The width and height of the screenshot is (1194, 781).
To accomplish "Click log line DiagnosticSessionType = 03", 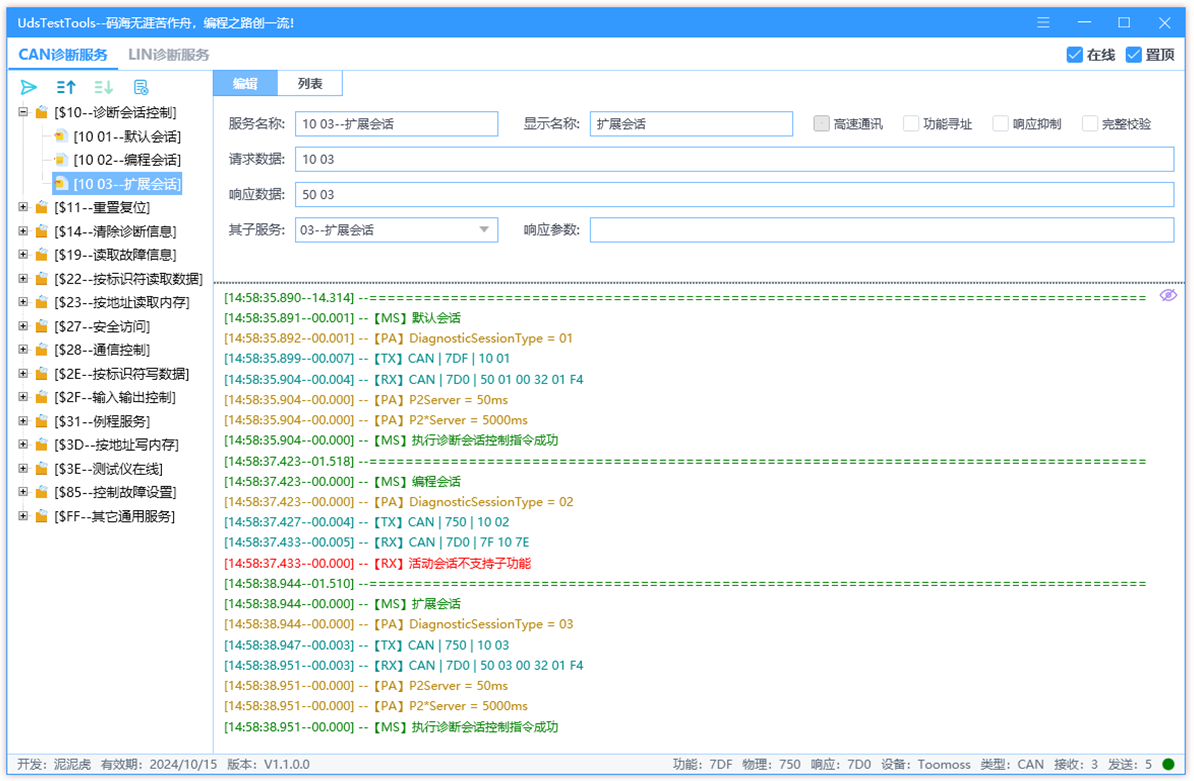I will (x=398, y=624).
